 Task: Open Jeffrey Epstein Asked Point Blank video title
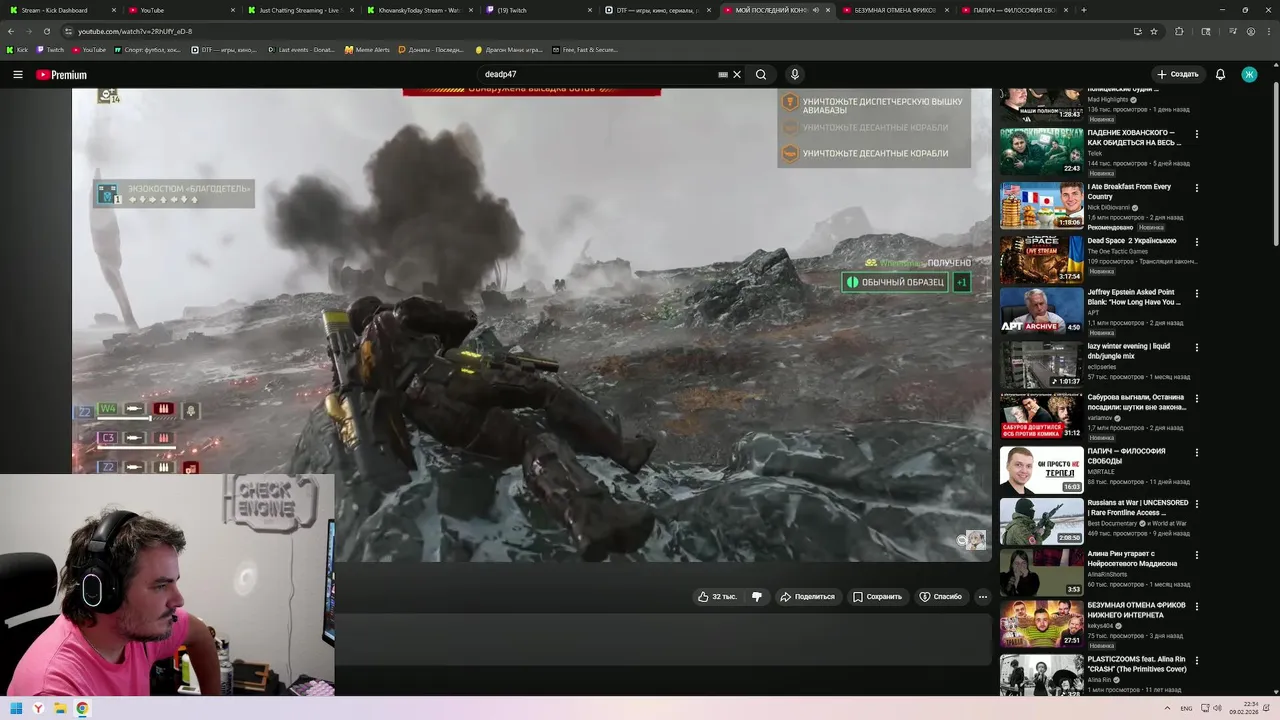[x=1134, y=297]
